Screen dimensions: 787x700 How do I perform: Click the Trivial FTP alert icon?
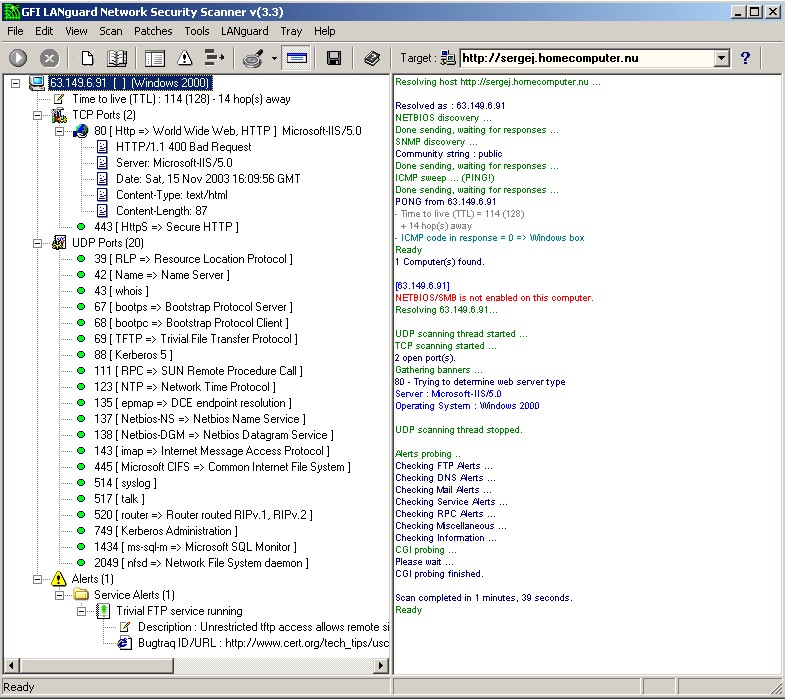[103, 611]
